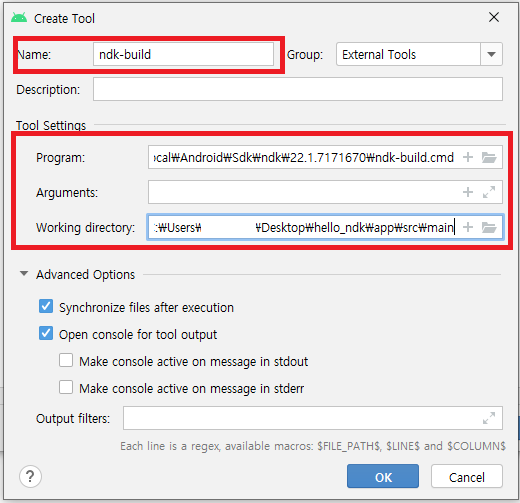This screenshot has height=503, width=520.
Task: Click the arrow button of the Group combo box
Action: click(x=491, y=54)
